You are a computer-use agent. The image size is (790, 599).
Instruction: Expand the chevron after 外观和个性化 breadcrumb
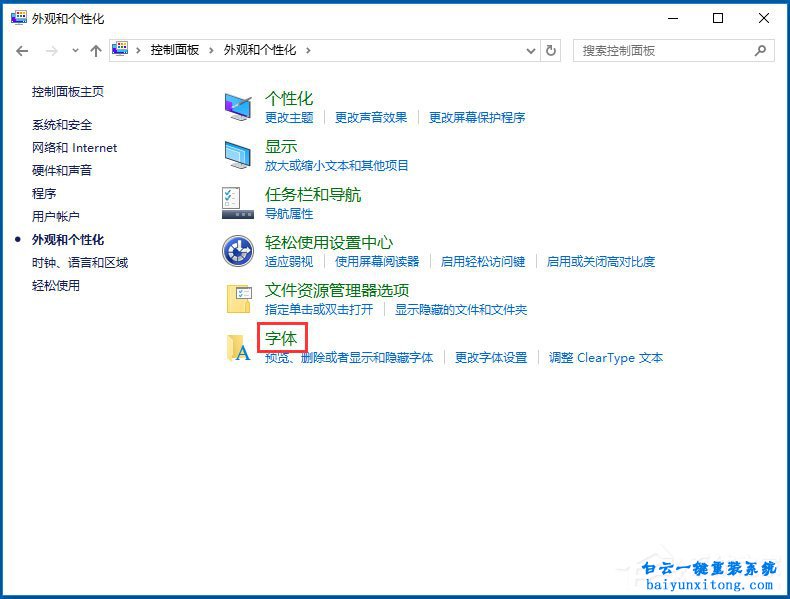pos(308,50)
